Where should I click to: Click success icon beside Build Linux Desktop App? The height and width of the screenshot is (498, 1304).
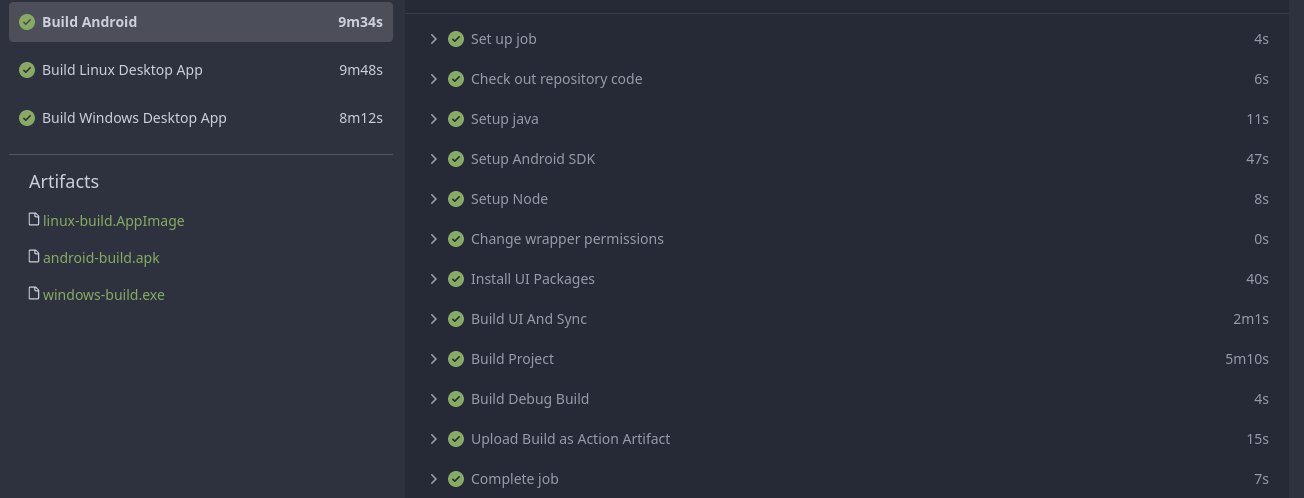27,70
